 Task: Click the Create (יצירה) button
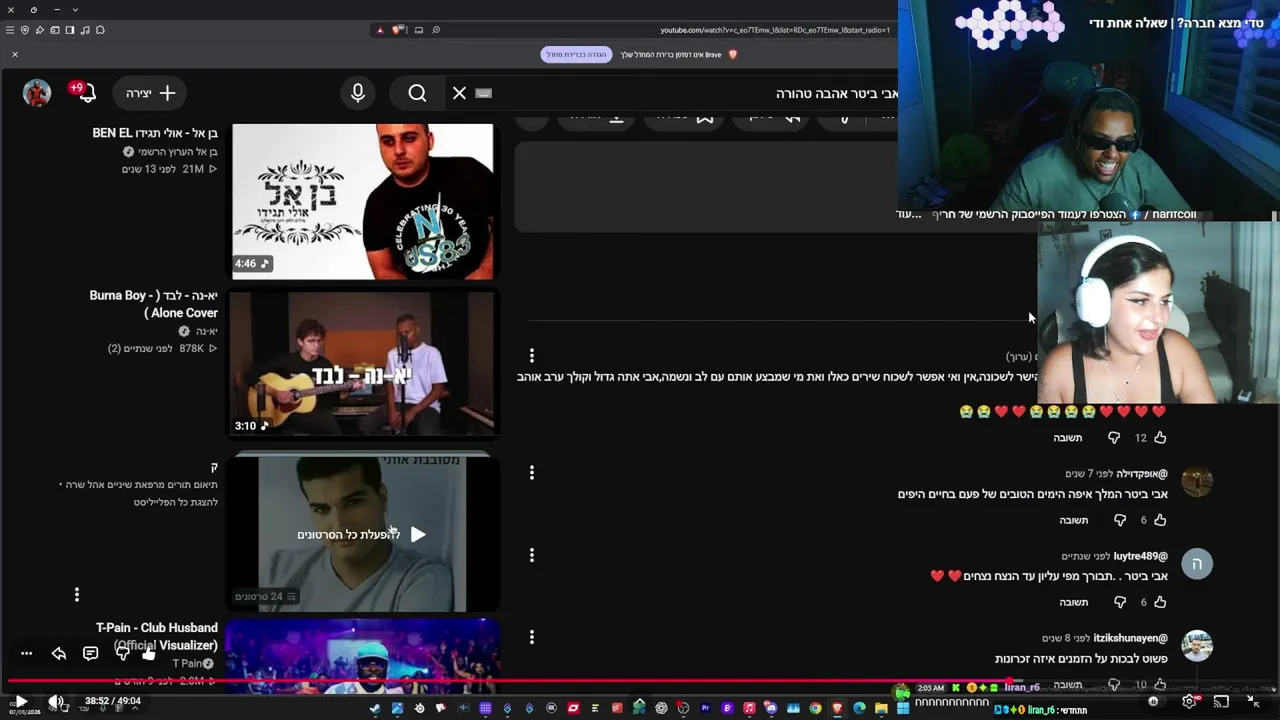coord(151,93)
